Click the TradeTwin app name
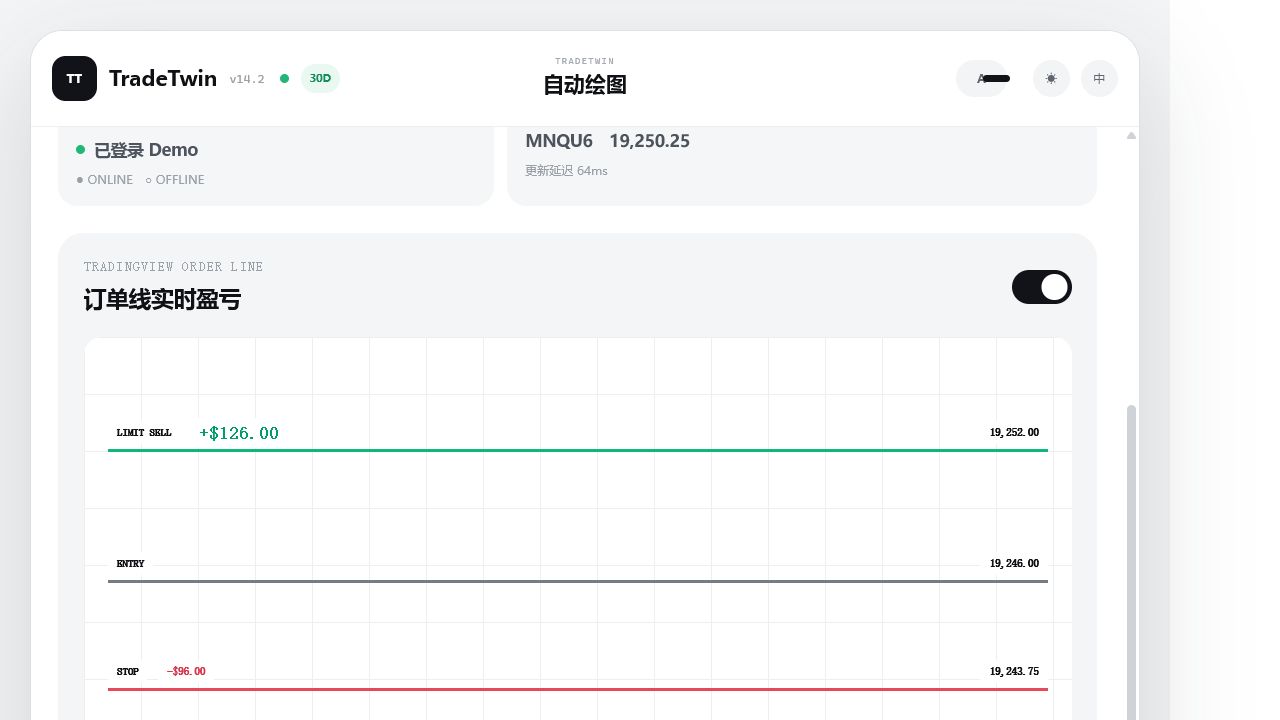Screen dimensions: 1280x720 click(163, 78)
